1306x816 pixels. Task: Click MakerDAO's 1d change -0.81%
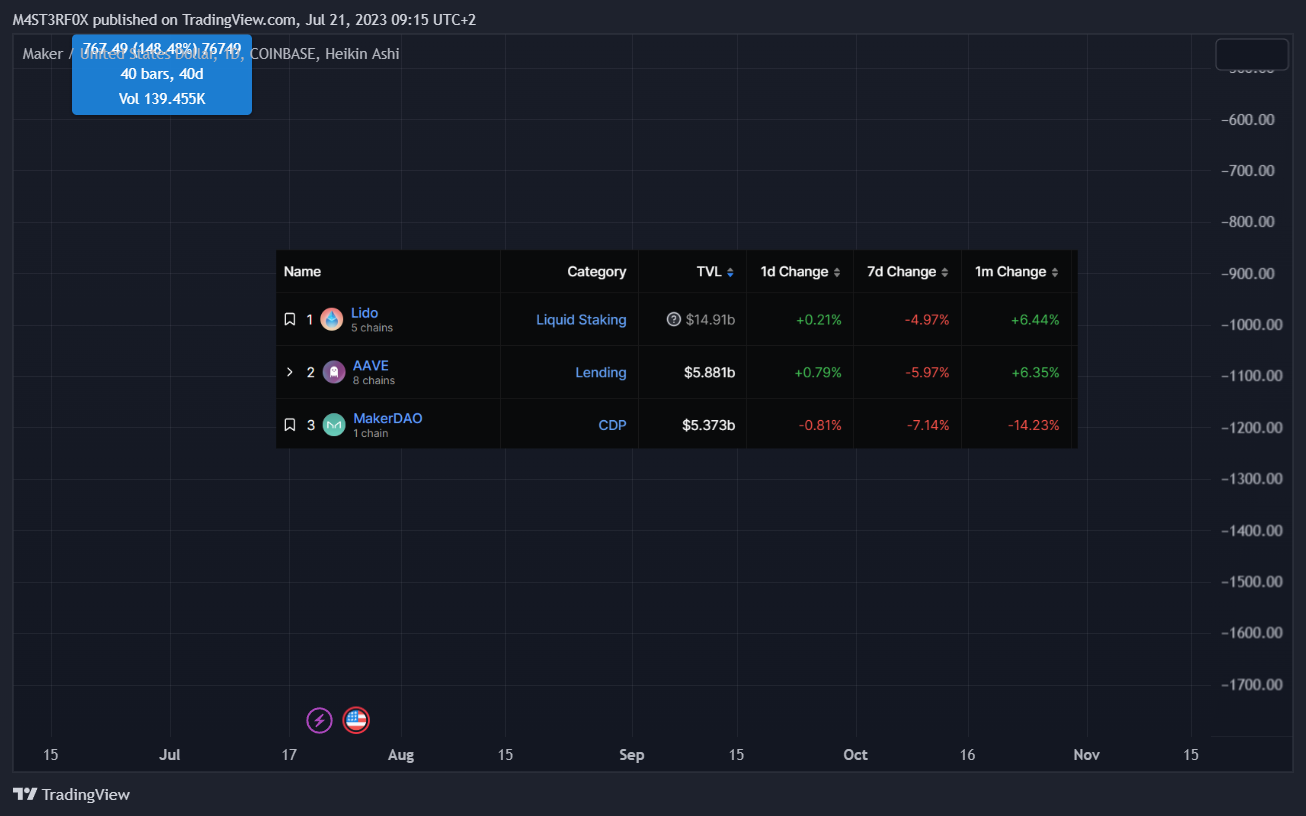[820, 425]
